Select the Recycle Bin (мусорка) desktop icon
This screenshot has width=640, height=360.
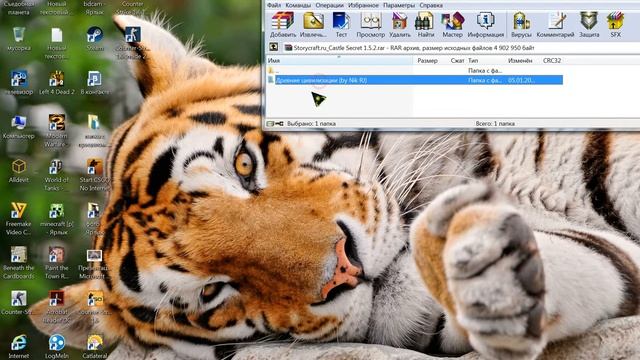19,39
